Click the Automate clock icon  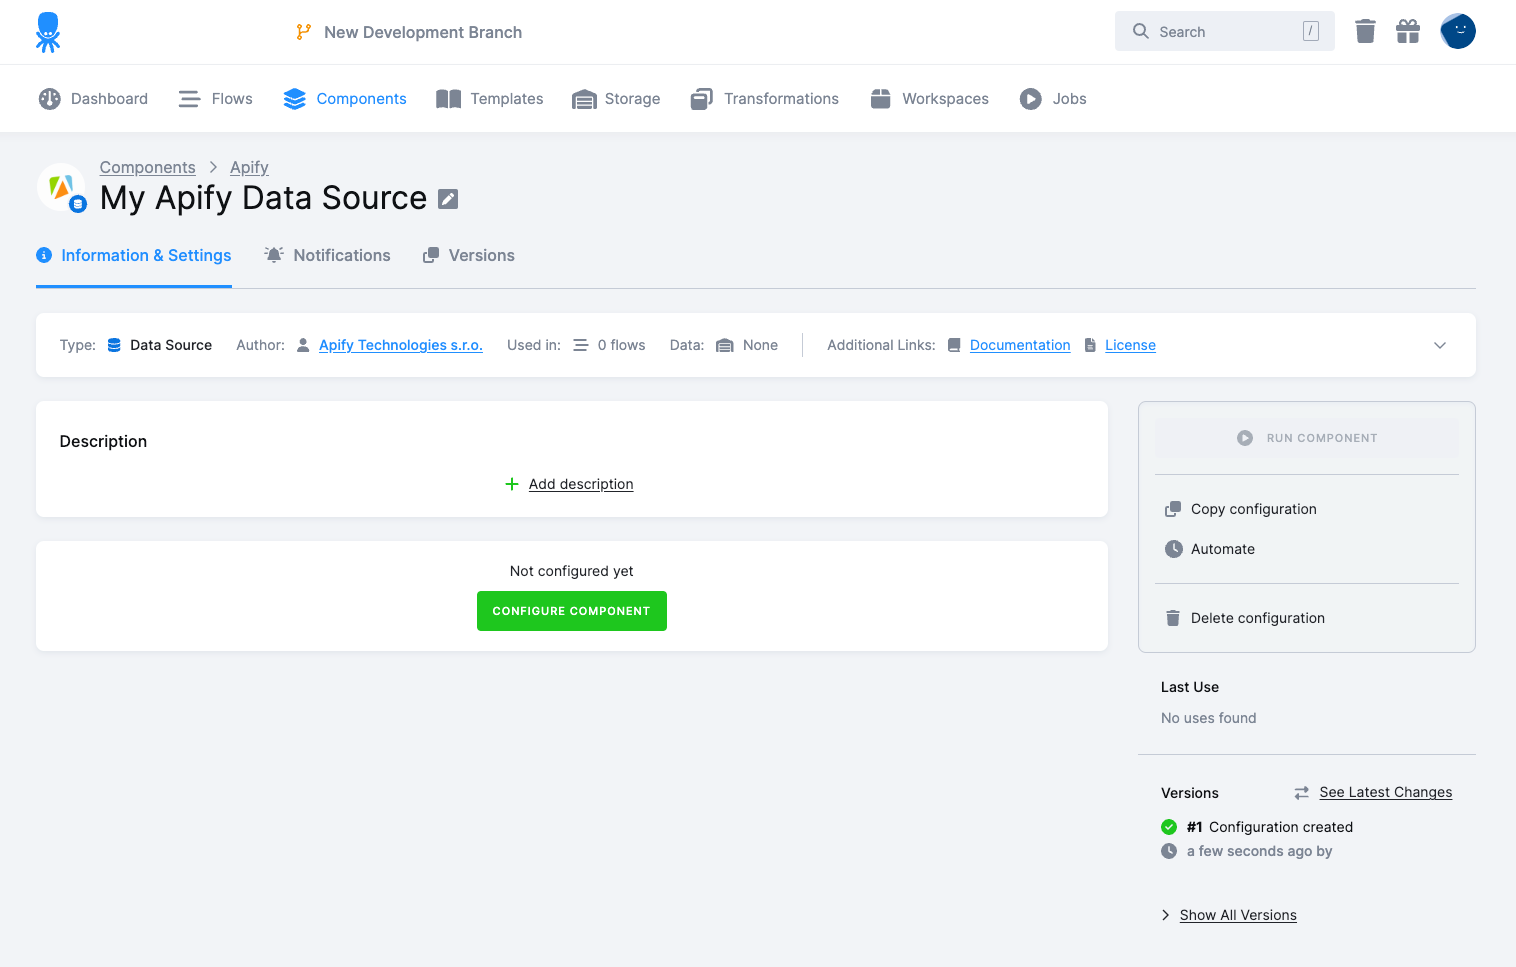[x=1172, y=548]
